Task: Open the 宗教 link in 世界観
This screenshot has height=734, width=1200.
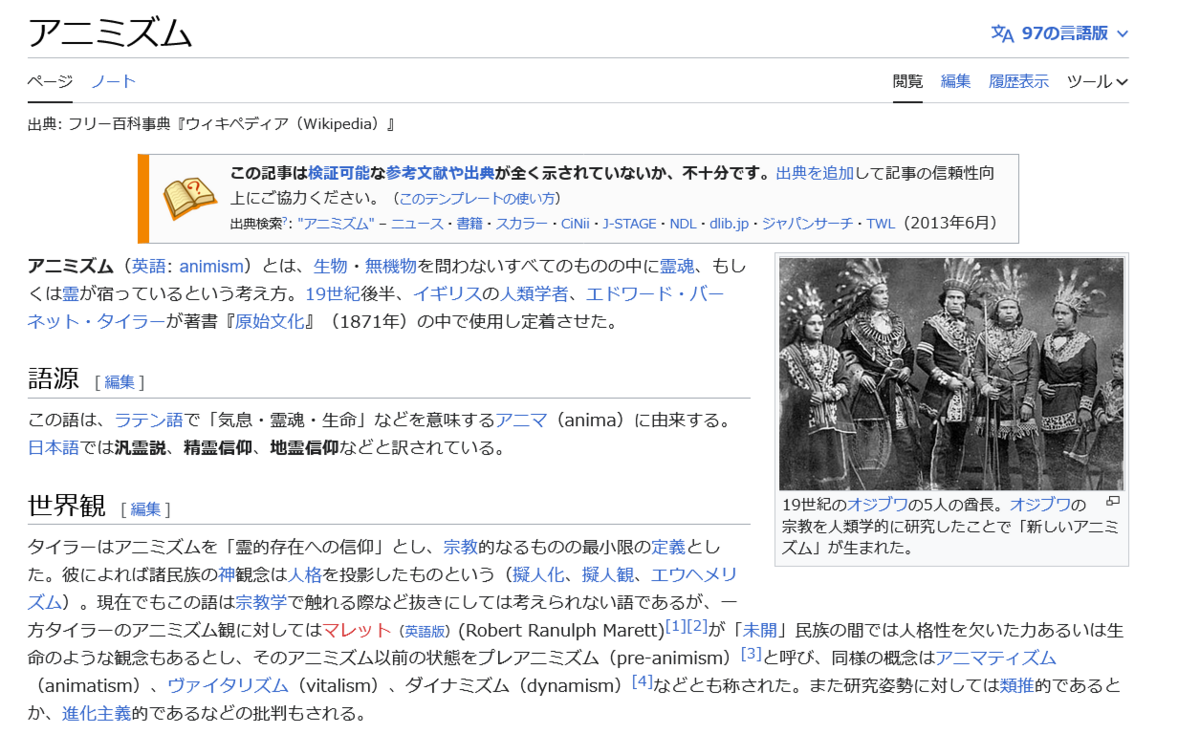Action: pos(460,547)
